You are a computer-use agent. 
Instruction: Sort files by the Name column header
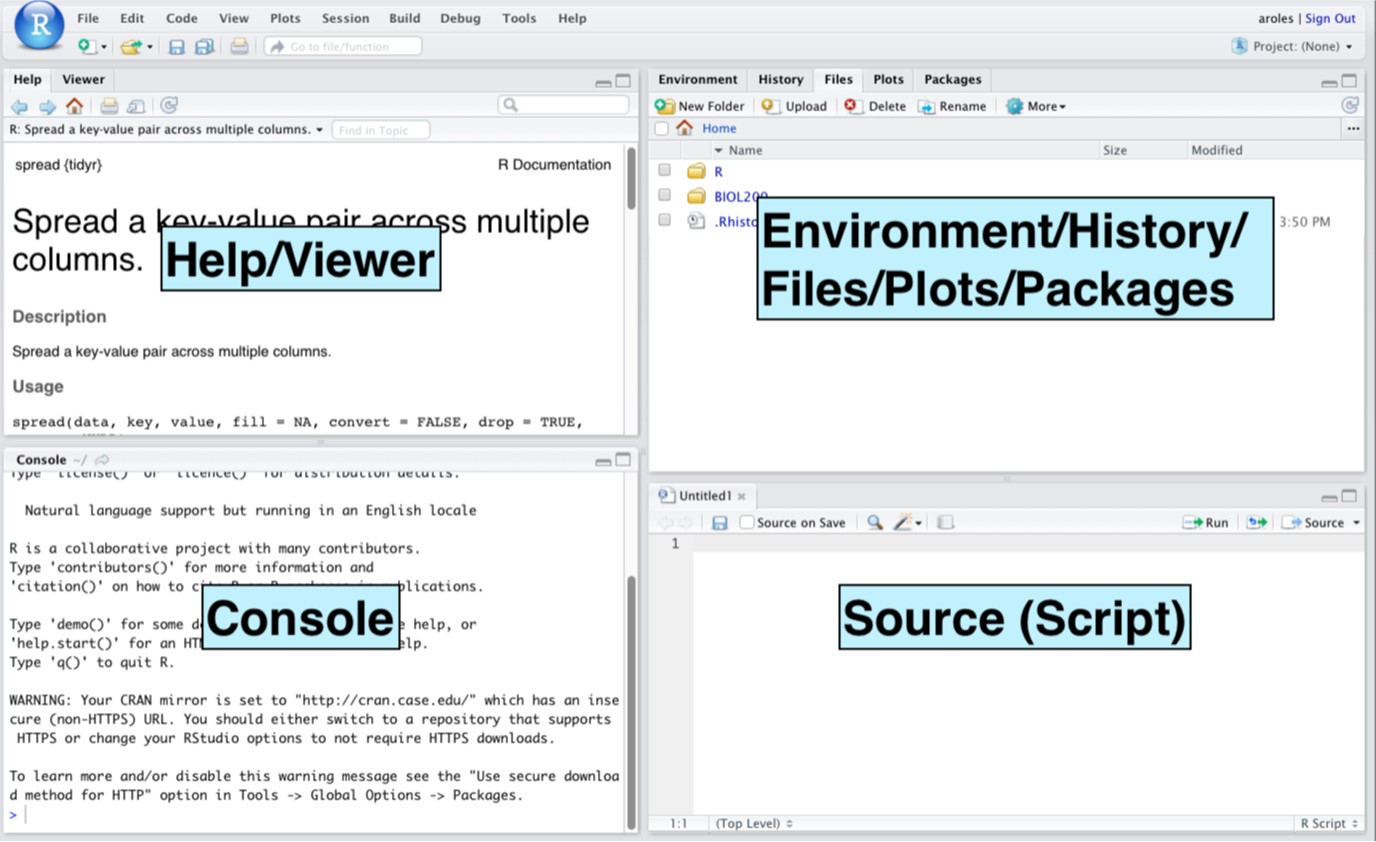[745, 150]
